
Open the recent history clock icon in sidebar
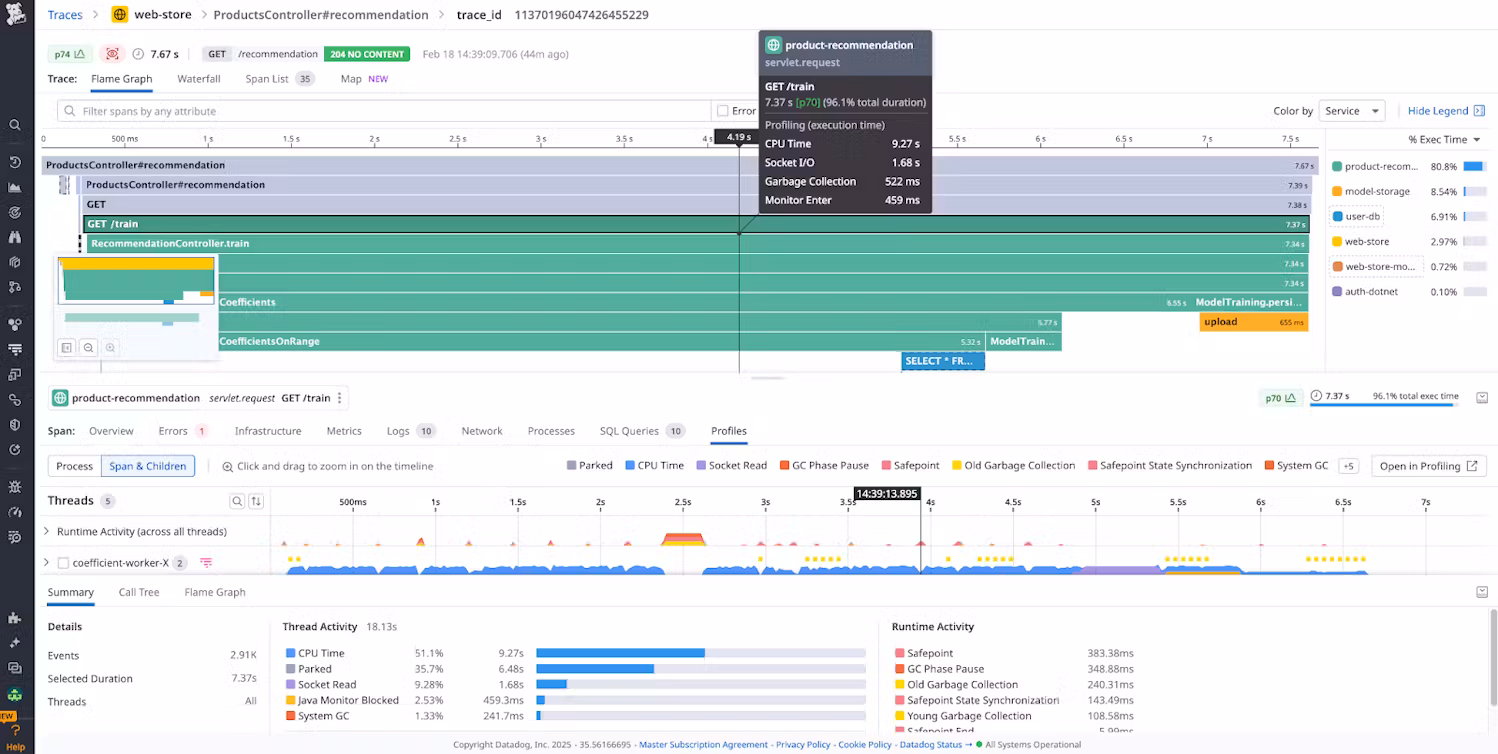point(15,162)
